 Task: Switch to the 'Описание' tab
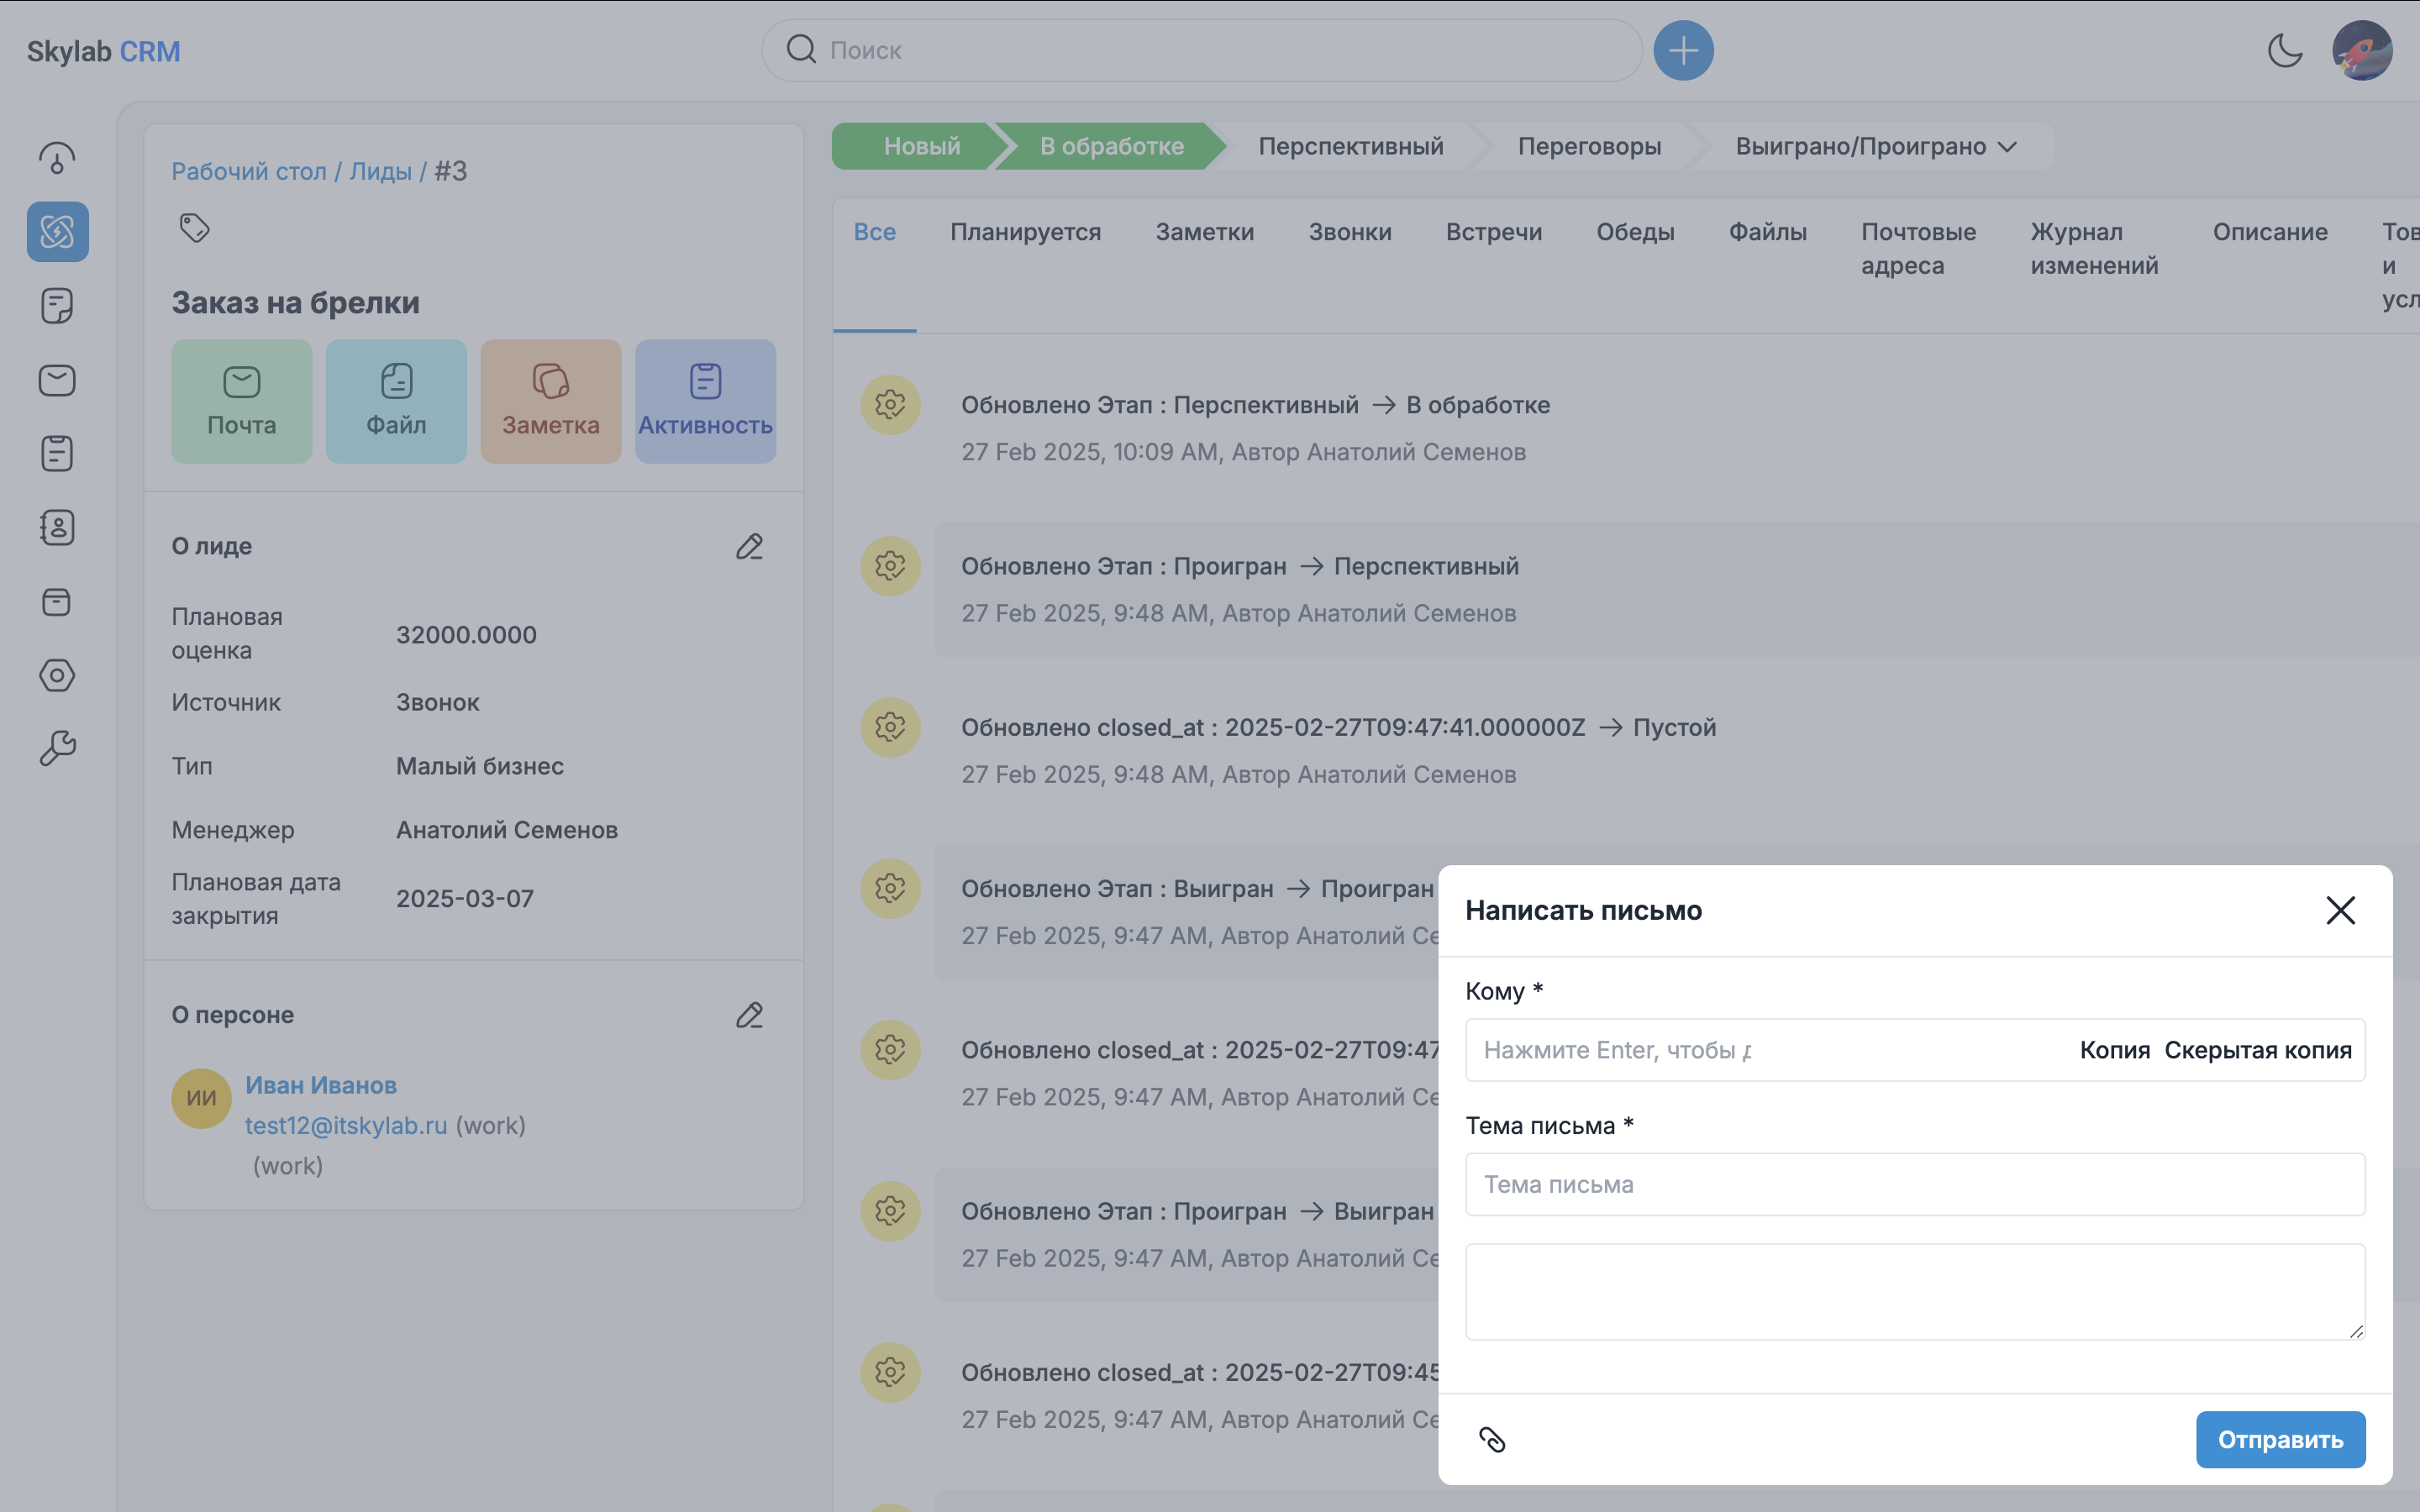coord(2270,232)
